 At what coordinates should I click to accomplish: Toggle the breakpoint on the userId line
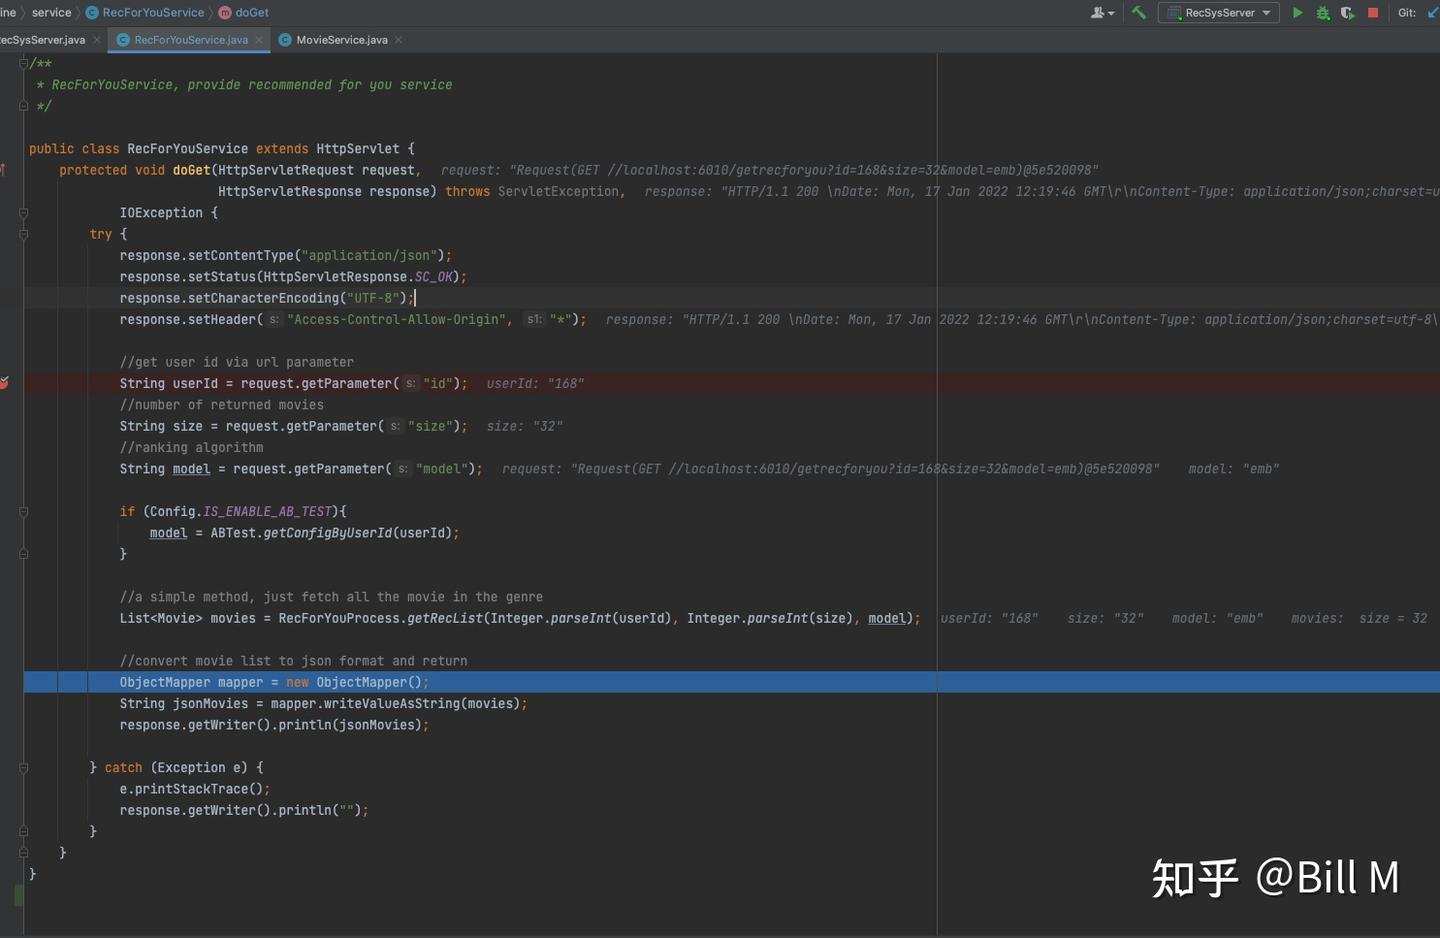5,383
